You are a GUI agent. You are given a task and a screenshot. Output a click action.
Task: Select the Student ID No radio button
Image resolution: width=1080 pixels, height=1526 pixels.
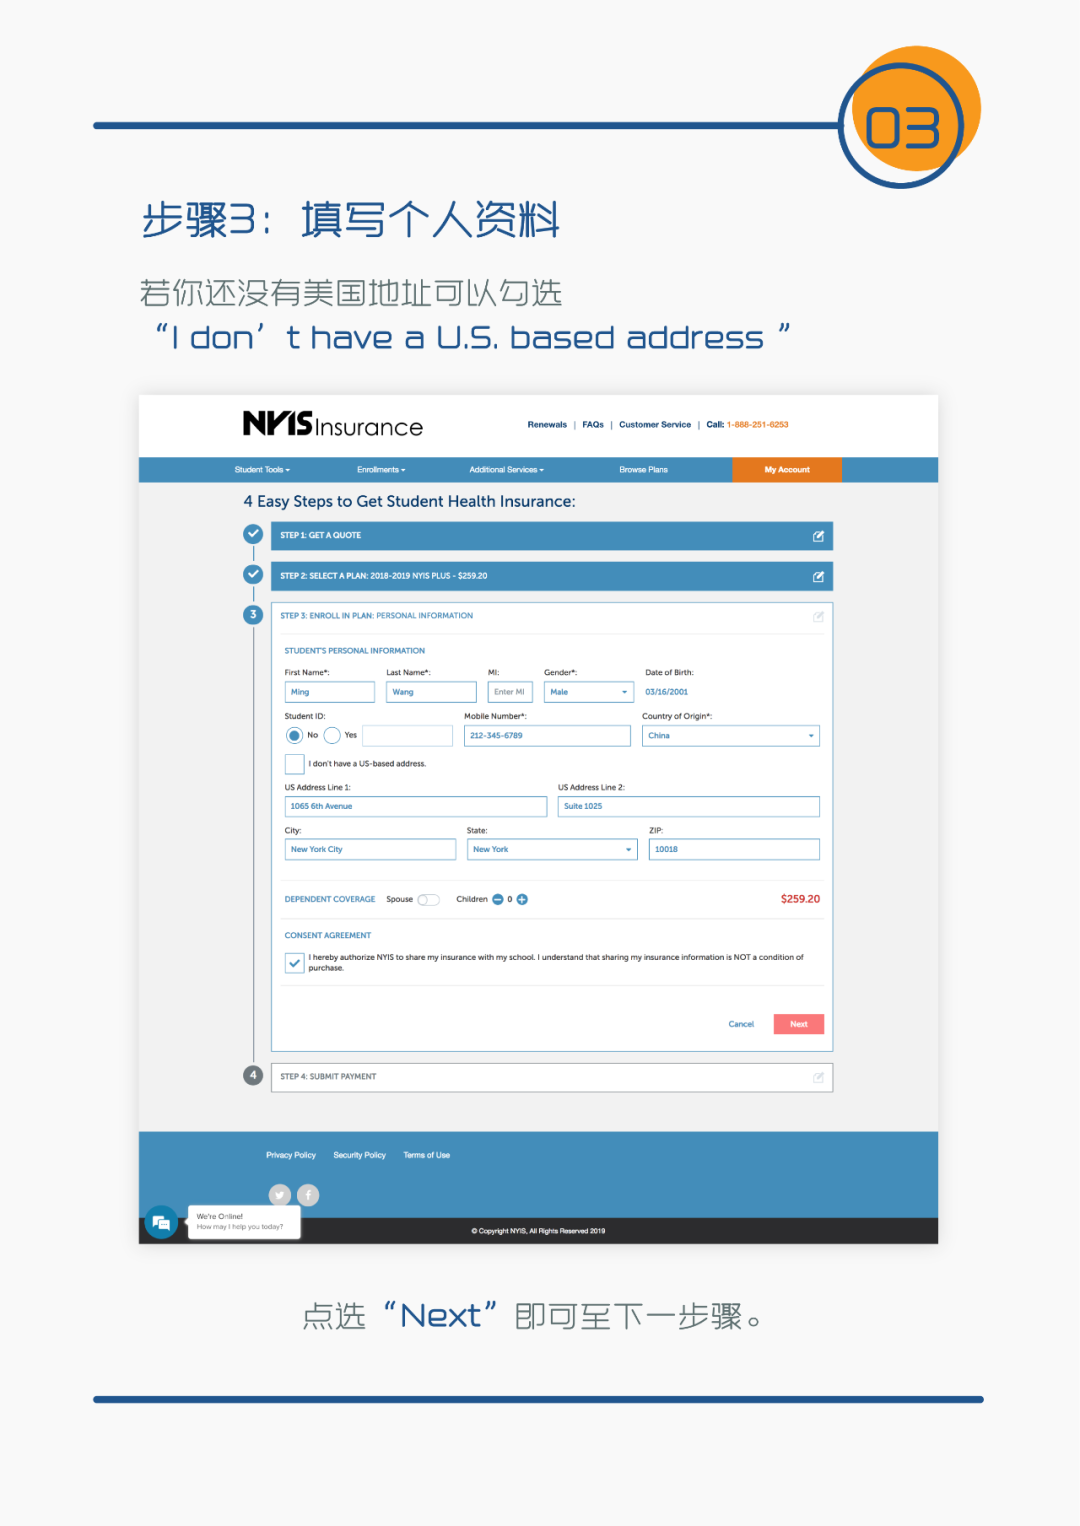coord(294,735)
